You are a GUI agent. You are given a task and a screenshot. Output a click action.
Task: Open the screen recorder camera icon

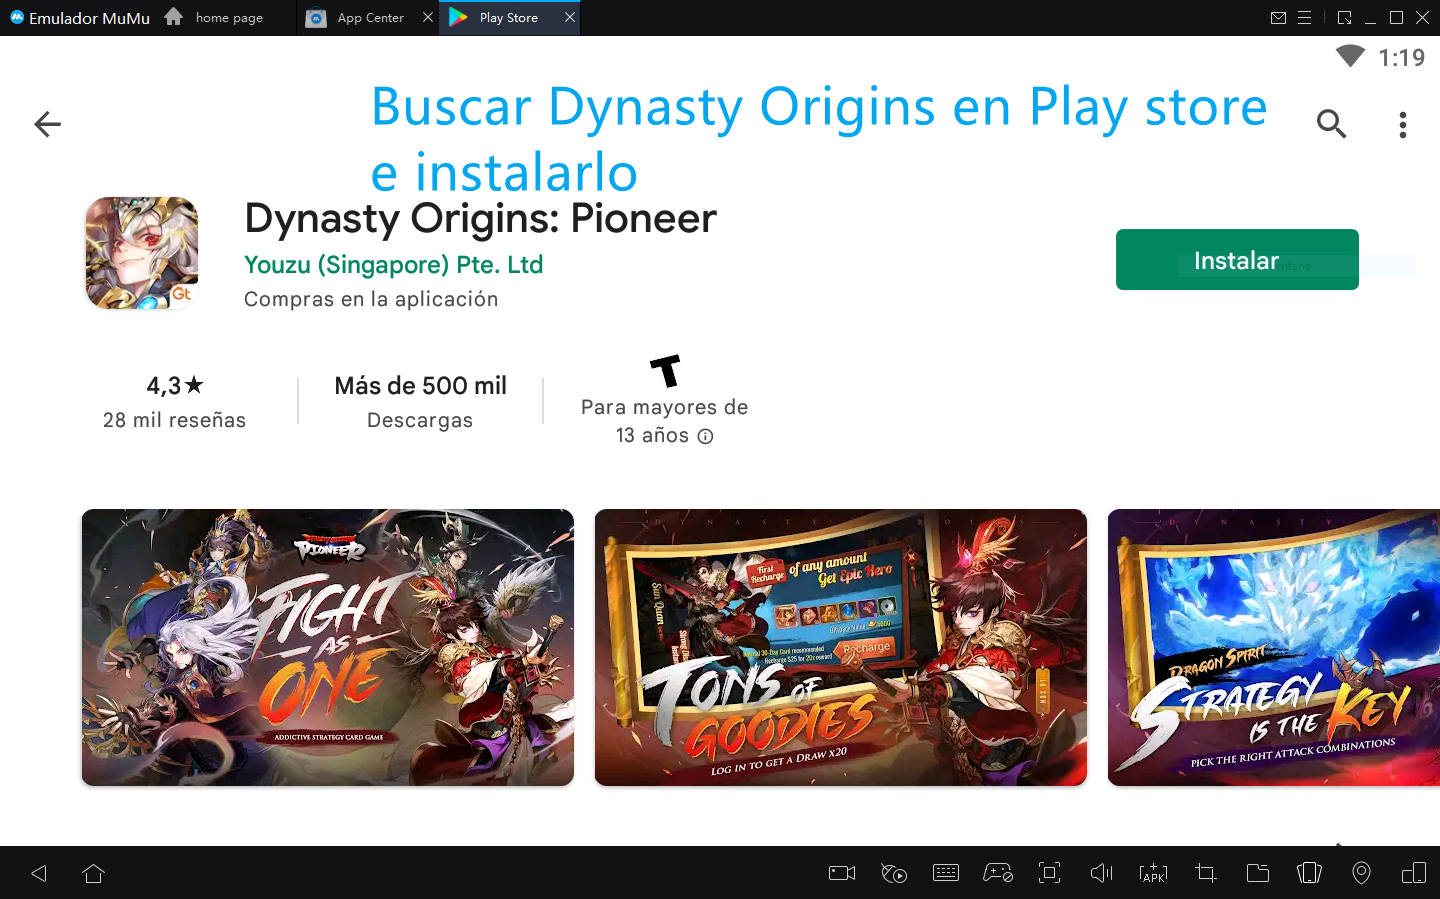click(x=842, y=873)
